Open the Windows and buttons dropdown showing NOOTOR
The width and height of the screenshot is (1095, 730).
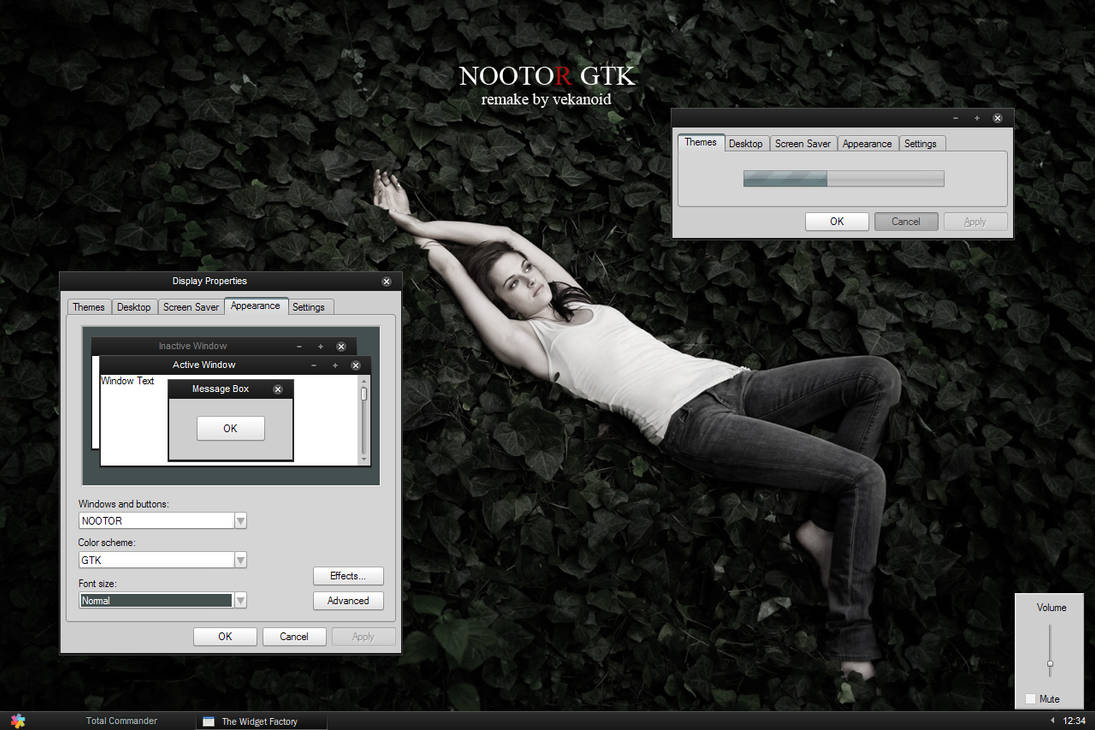[x=240, y=520]
